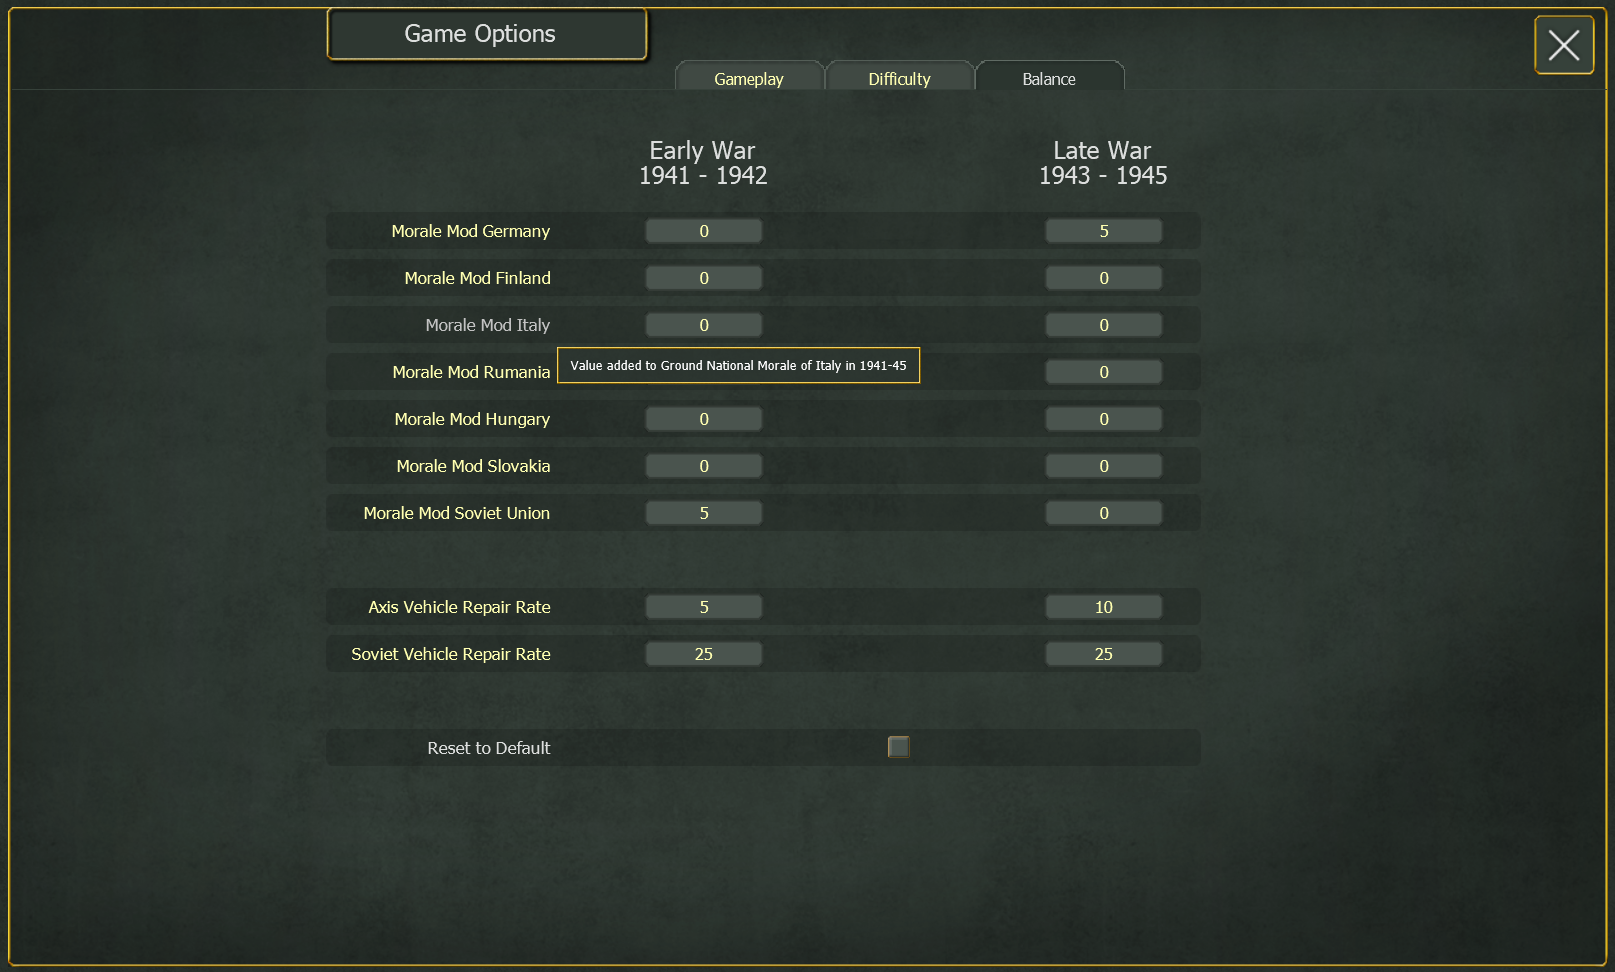The width and height of the screenshot is (1615, 972).
Task: Edit Rumania Late War morale value
Action: 1103,372
